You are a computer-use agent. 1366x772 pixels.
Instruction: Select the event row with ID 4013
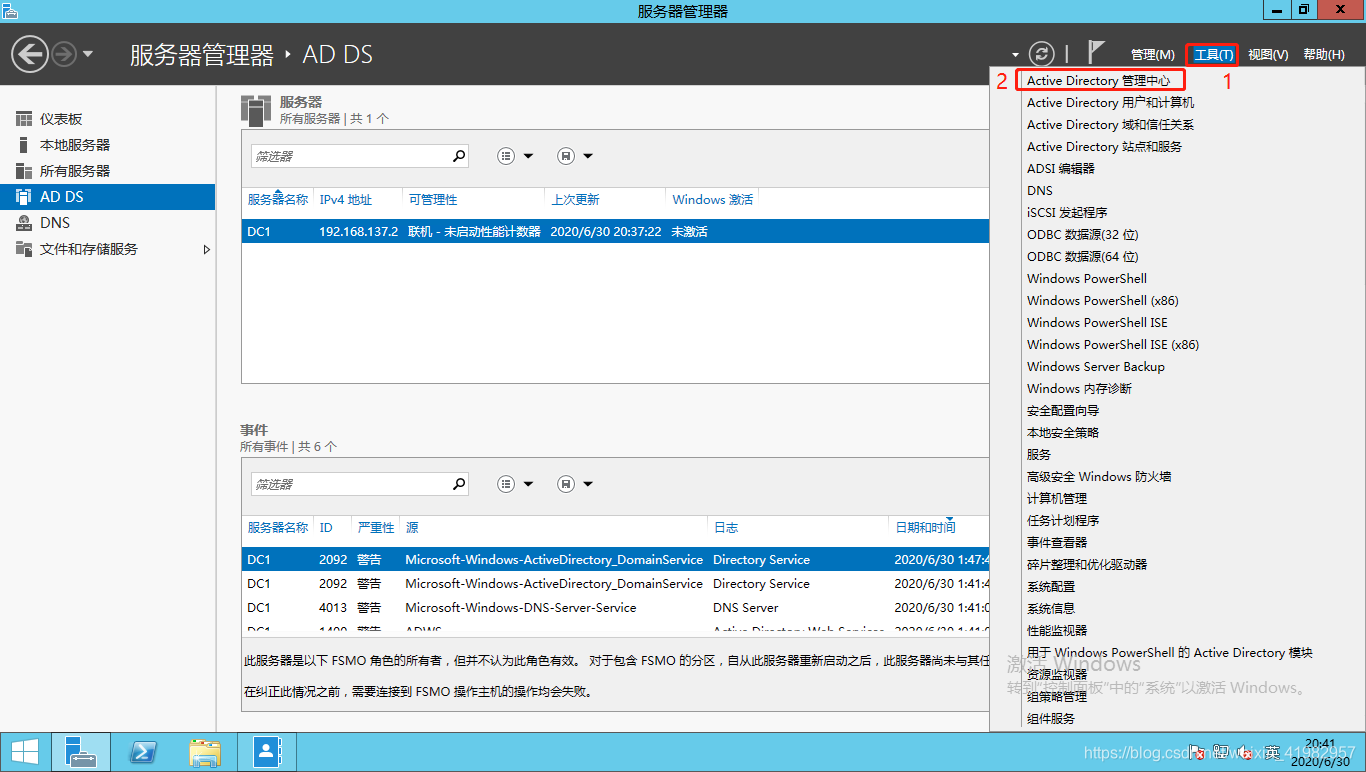point(615,607)
